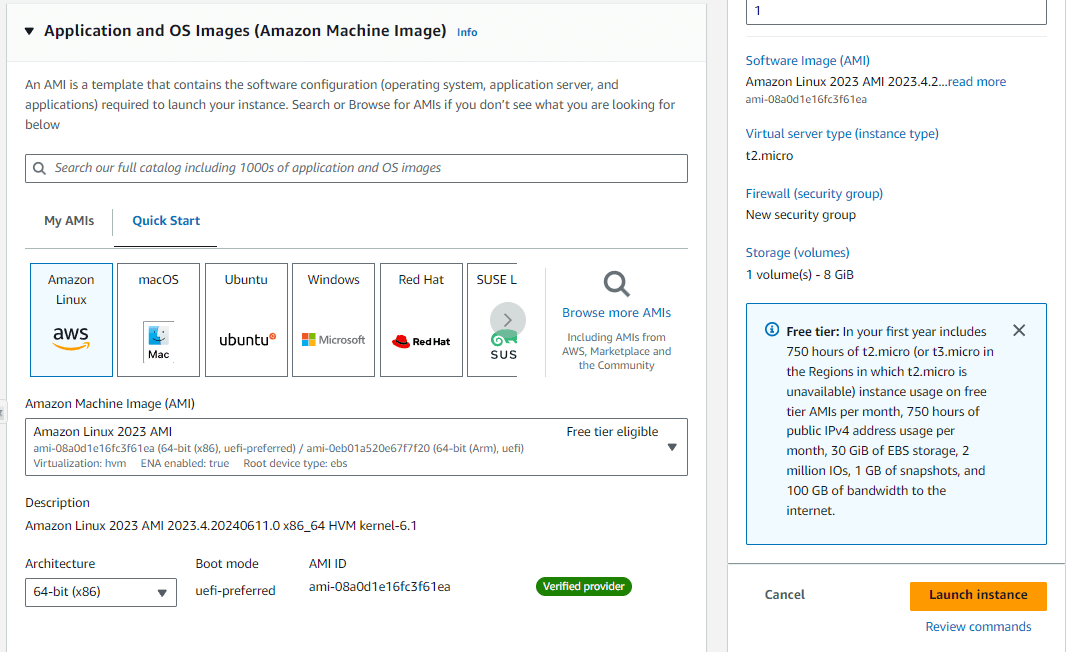The height and width of the screenshot is (652, 1066).
Task: Open the Software Image (AMI) summary link
Action: coord(808,61)
